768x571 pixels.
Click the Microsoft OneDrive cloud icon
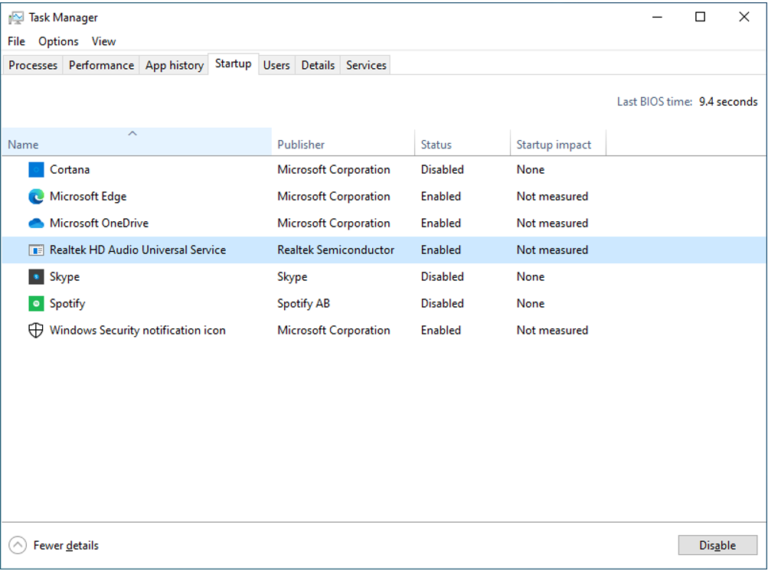(x=36, y=223)
